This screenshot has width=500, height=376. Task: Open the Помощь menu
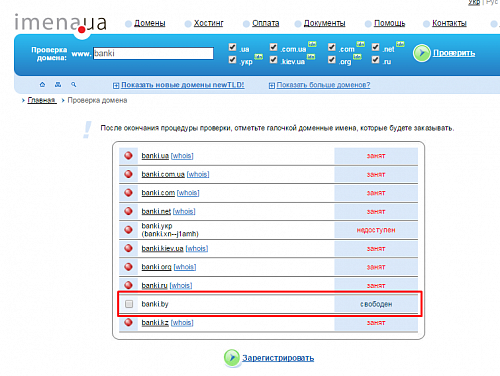click(x=389, y=23)
